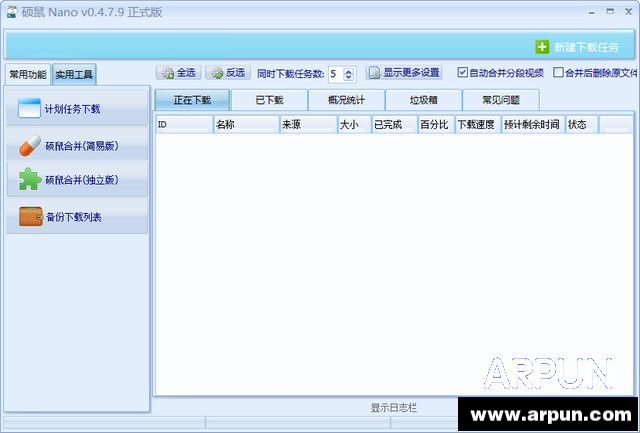640x433 pixels.
Task: Open 计划任务下载 tool
Action: coord(77,109)
